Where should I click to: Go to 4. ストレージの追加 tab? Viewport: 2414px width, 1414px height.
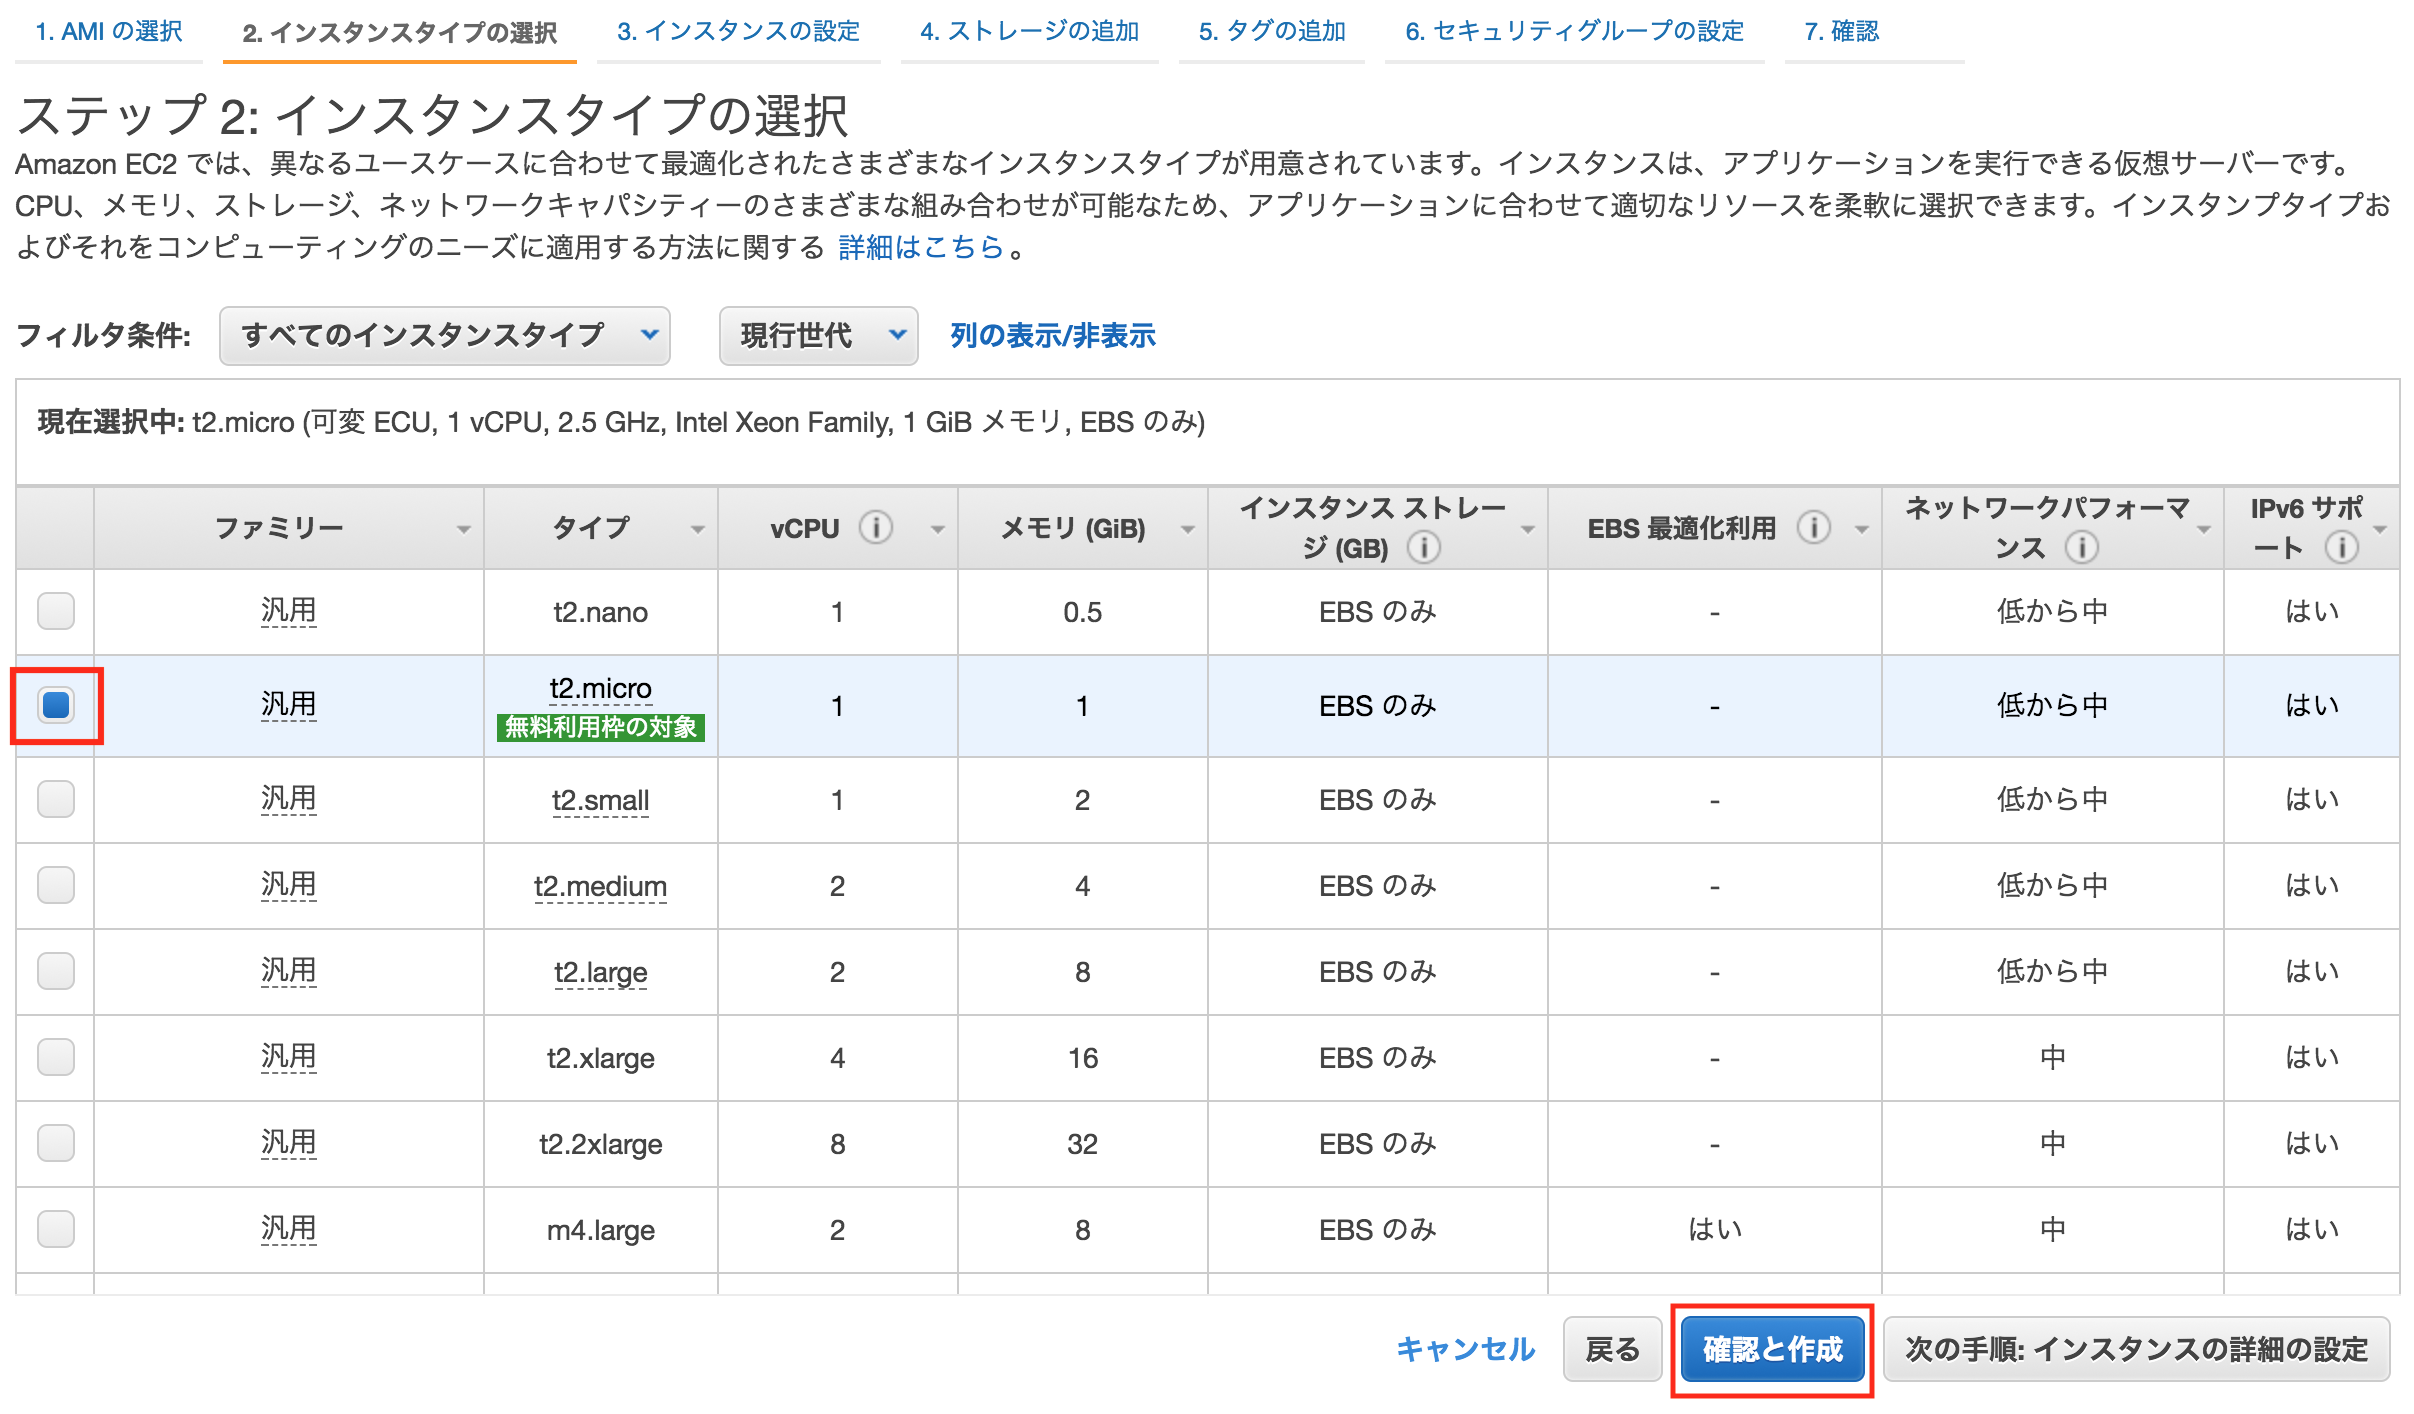[x=1030, y=32]
